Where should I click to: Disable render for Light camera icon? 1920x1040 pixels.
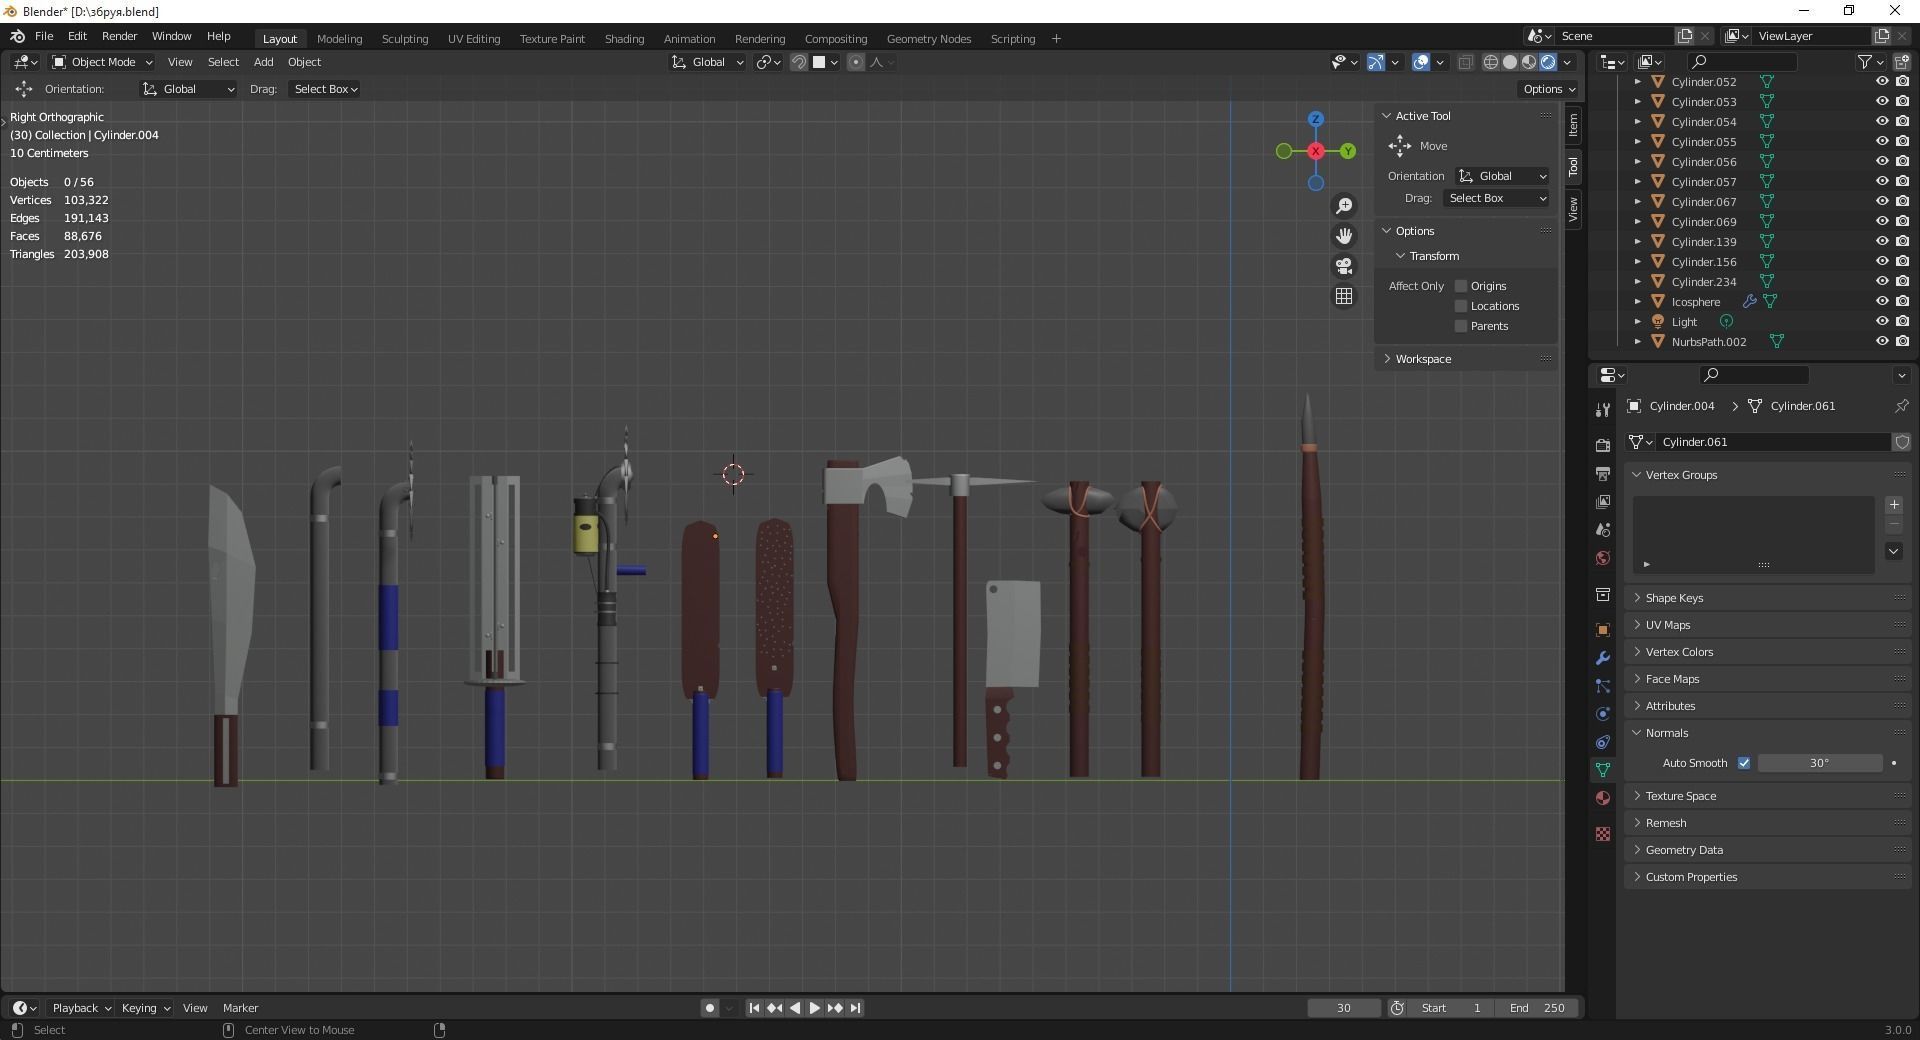click(1902, 322)
